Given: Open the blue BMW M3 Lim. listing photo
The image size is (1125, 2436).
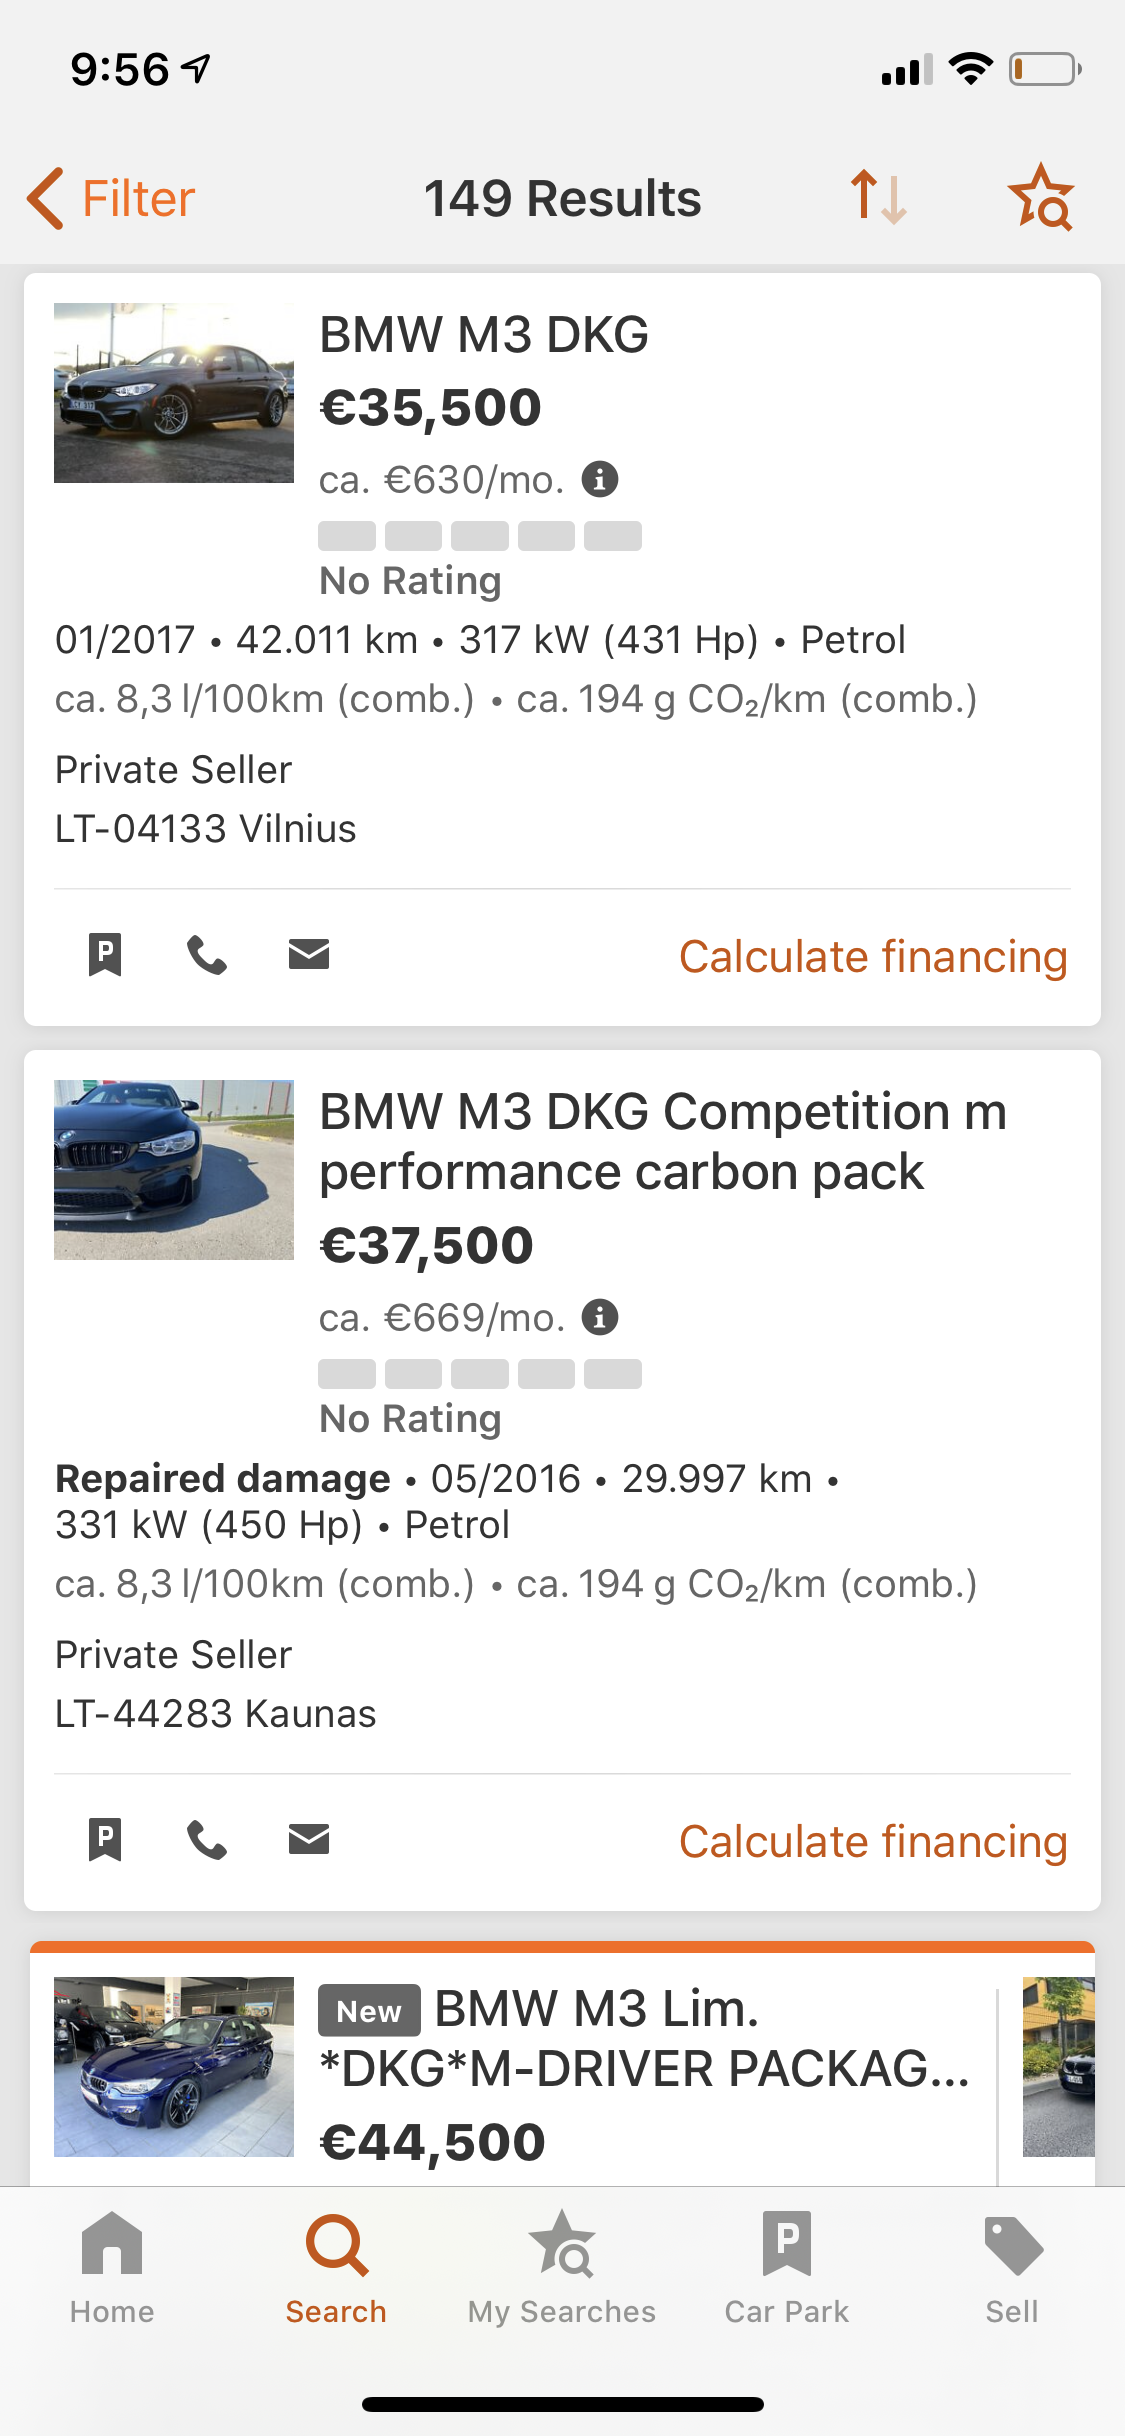Looking at the screenshot, I should coord(174,2066).
